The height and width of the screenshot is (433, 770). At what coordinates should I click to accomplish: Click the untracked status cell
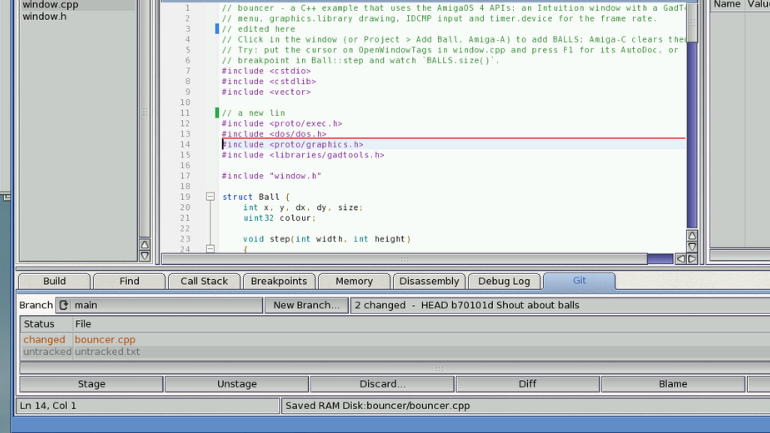tap(47, 352)
